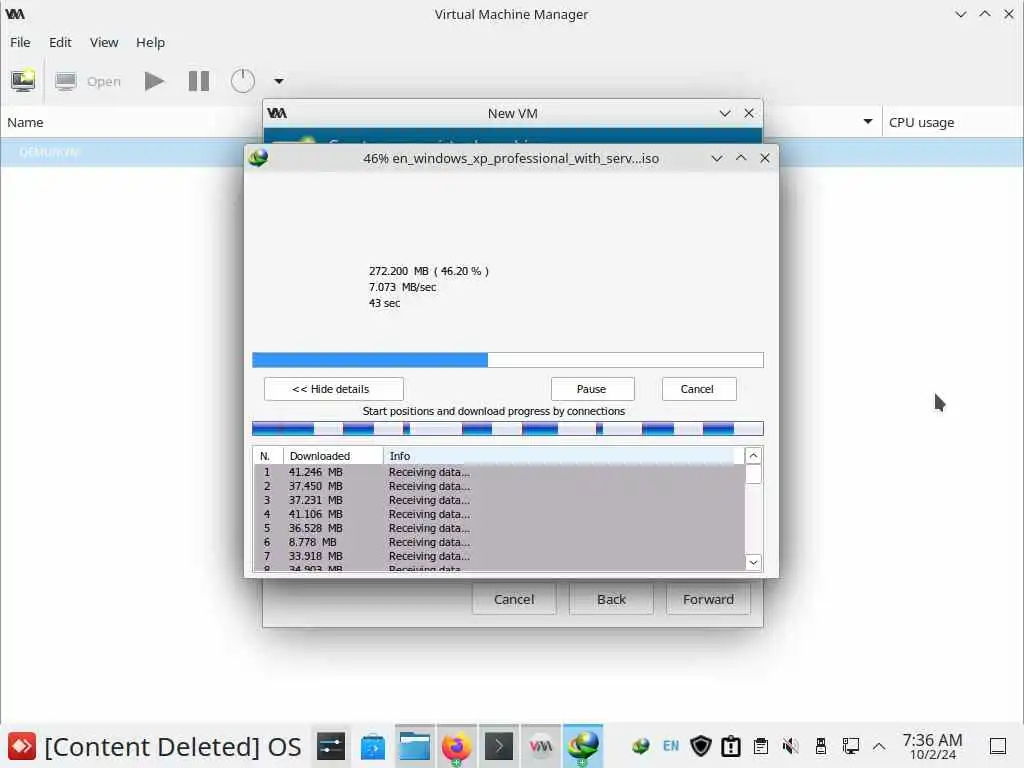Screen dimensions: 1024x768
Task: Click the muted volume tray icon
Action: click(791, 746)
